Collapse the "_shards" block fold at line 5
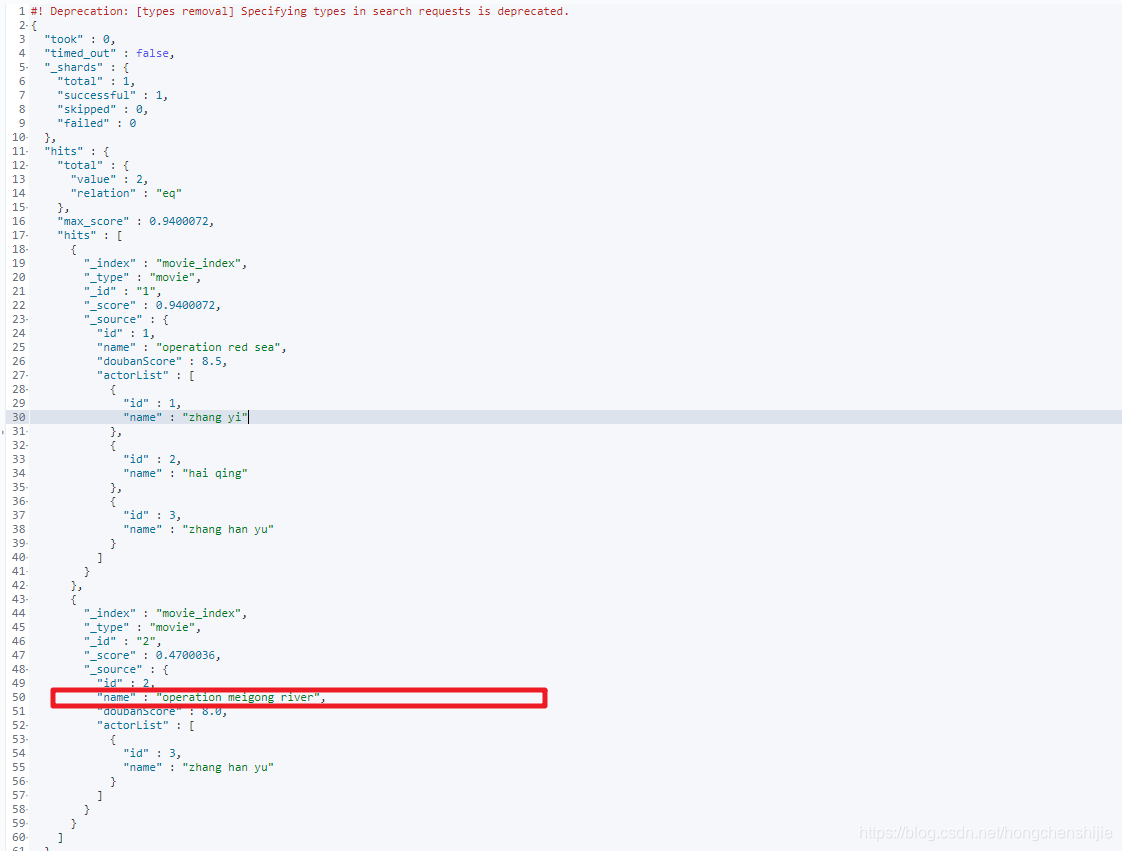Viewport: 1122px width, 851px height. (x=27, y=67)
